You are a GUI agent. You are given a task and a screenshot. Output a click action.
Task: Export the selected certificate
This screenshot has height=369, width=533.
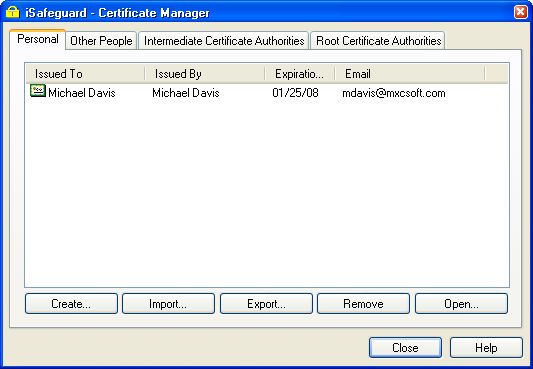(x=266, y=304)
